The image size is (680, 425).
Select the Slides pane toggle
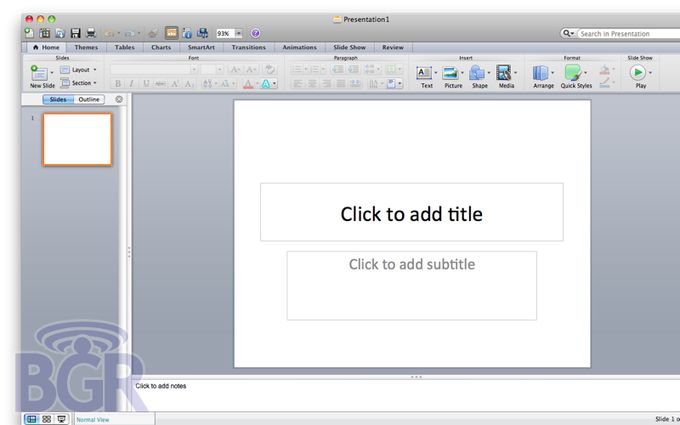pos(58,99)
